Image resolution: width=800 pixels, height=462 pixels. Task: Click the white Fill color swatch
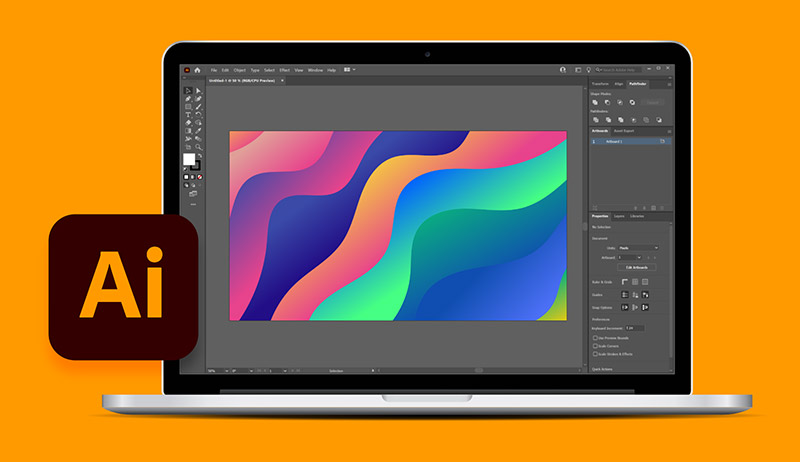[x=189, y=159]
